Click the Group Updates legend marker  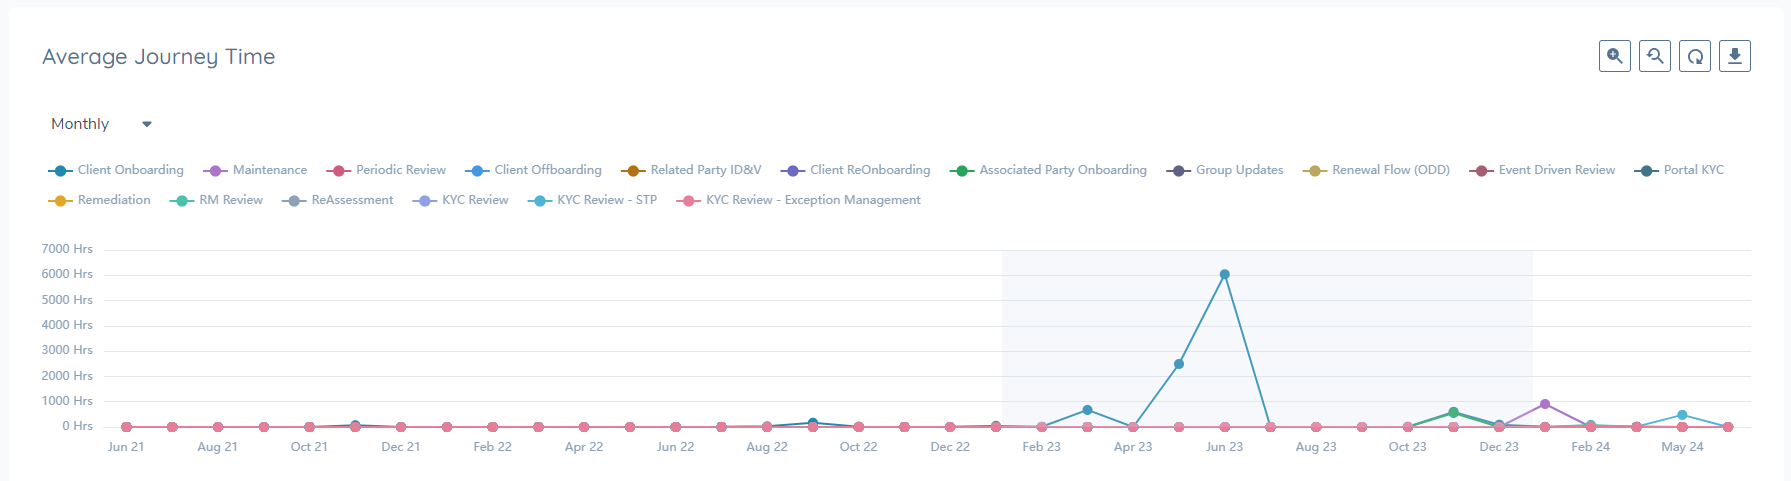pyautogui.click(x=1178, y=171)
